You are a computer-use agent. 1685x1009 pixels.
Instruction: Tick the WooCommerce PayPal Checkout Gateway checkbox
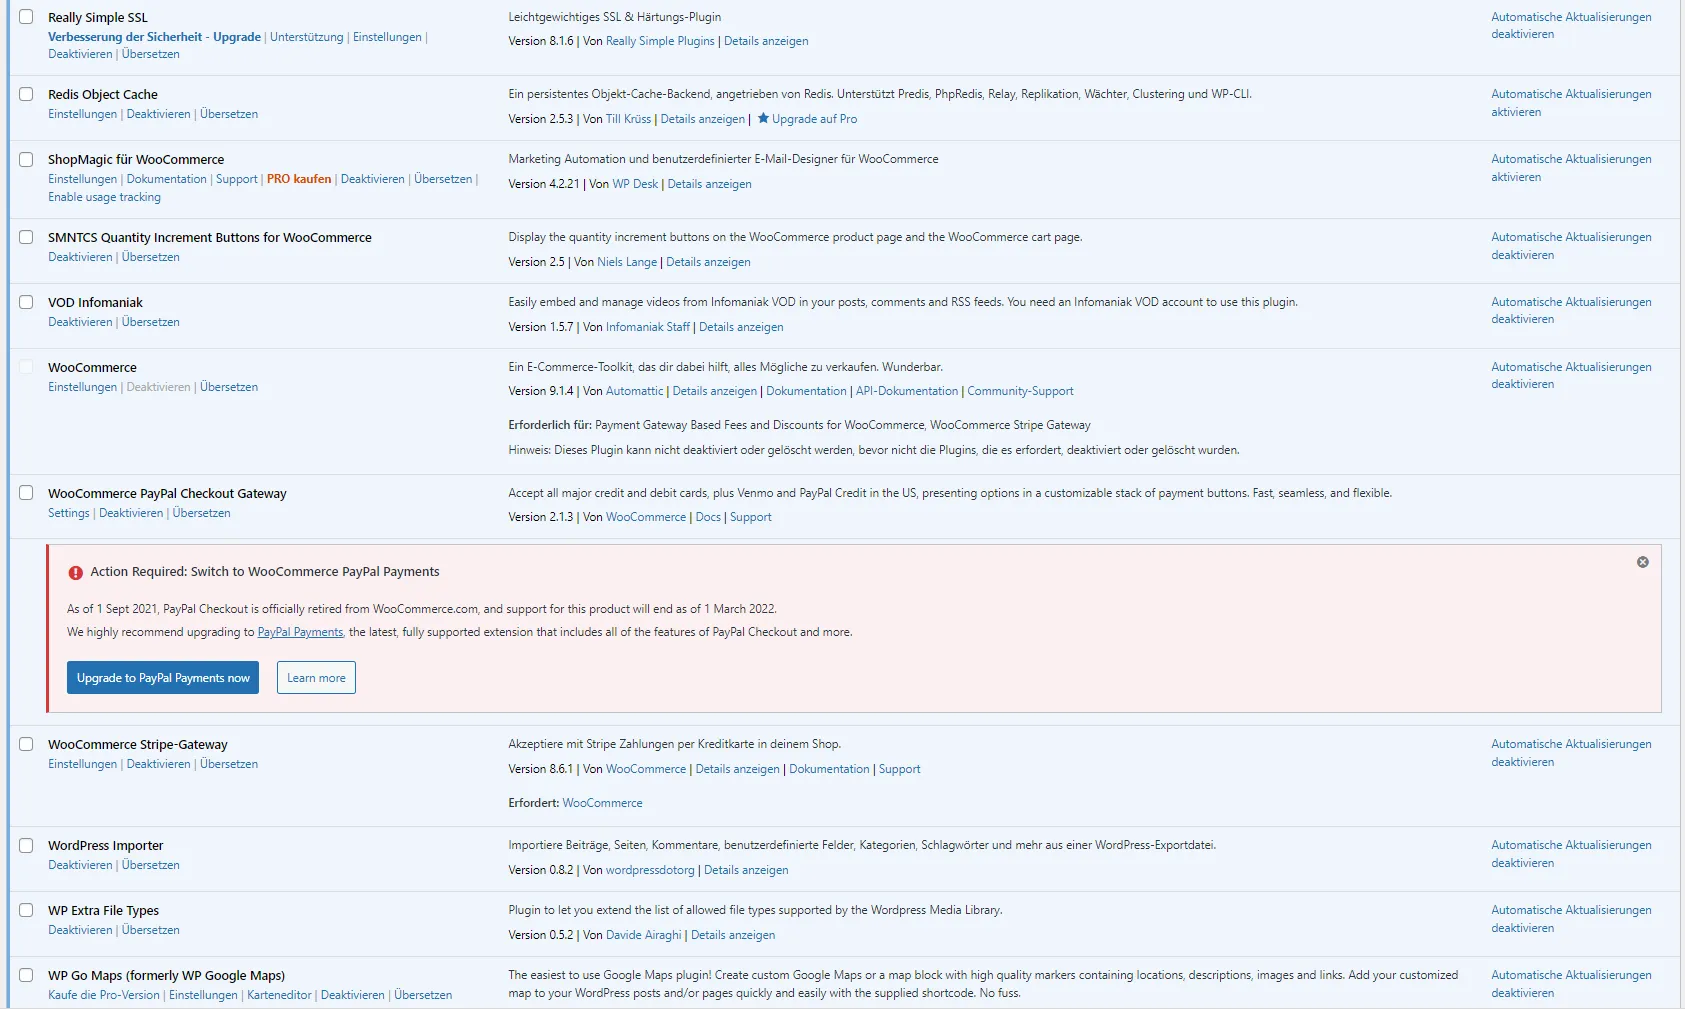pyautogui.click(x=26, y=493)
